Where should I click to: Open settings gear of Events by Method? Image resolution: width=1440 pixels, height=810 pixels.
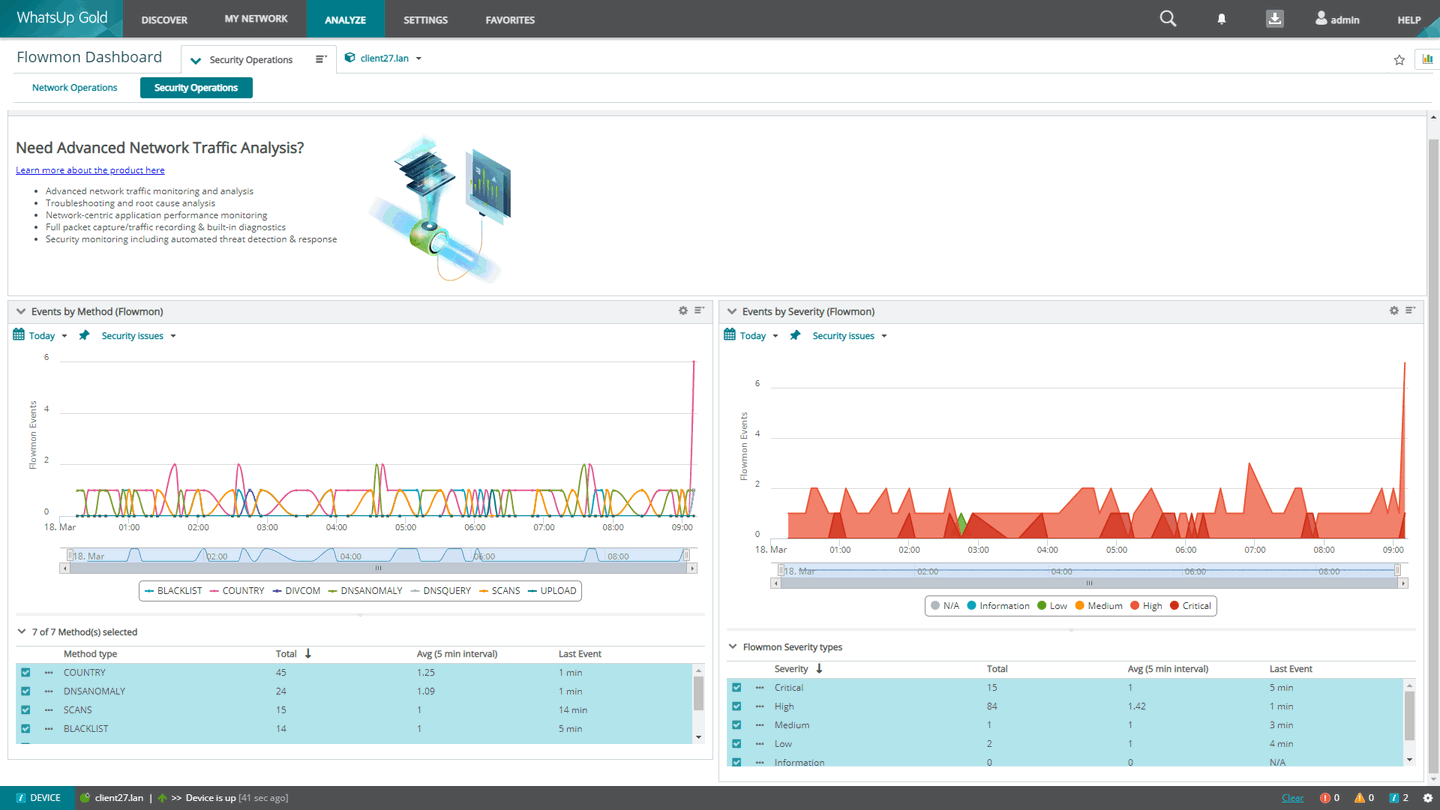pos(683,311)
